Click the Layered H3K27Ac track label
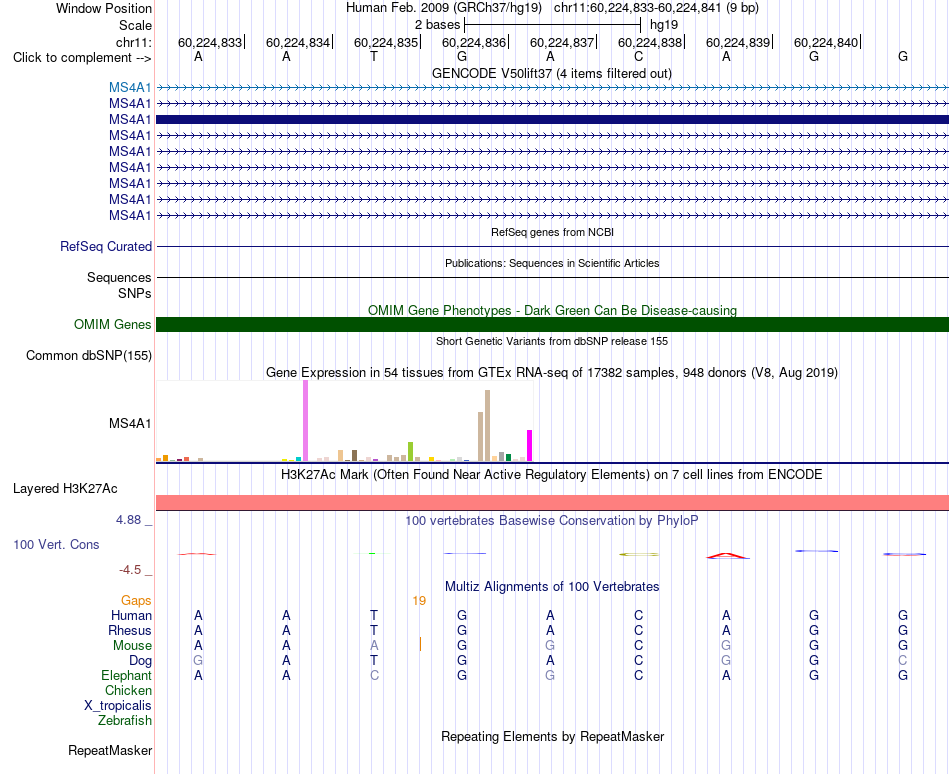 point(65,489)
